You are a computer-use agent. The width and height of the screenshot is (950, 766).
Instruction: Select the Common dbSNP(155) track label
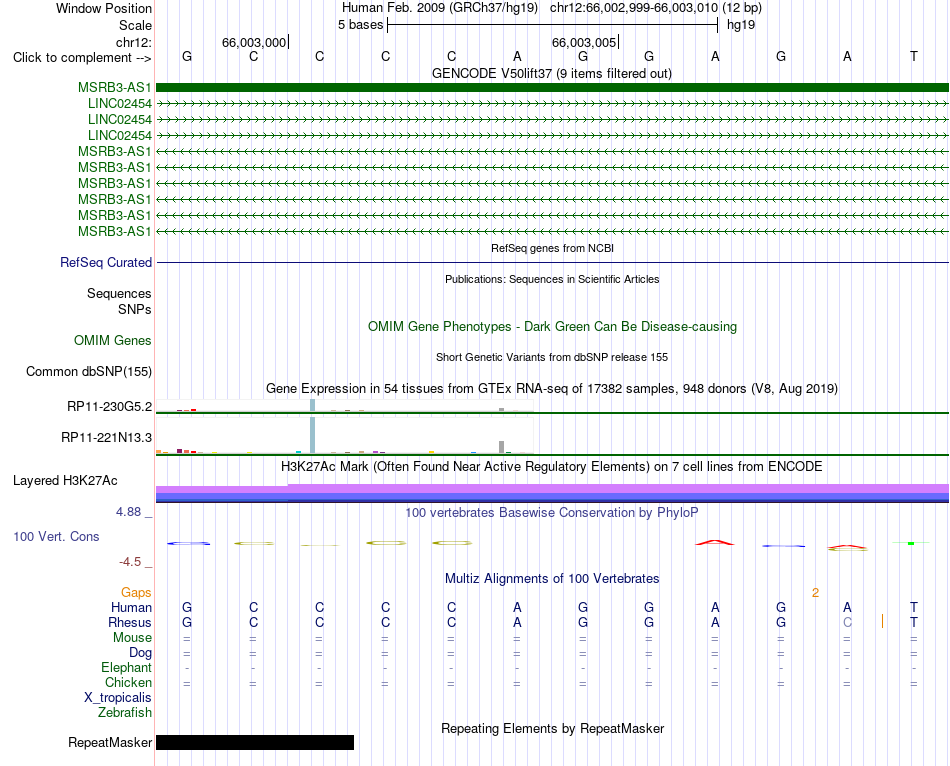pyautogui.click(x=89, y=371)
